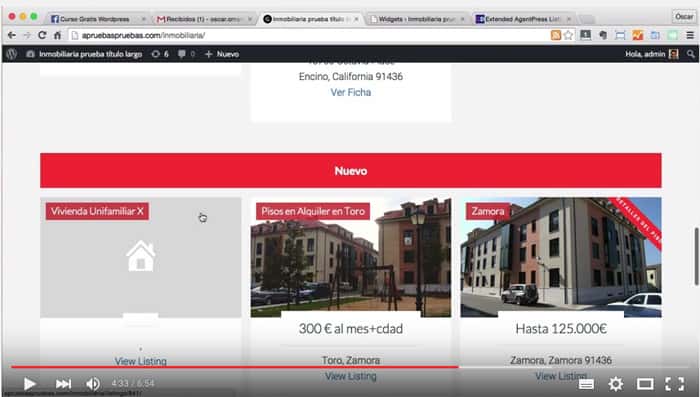700x397 pixels.
Task: Open Pisos en Alquiler en Toro listing title
Action: (313, 211)
